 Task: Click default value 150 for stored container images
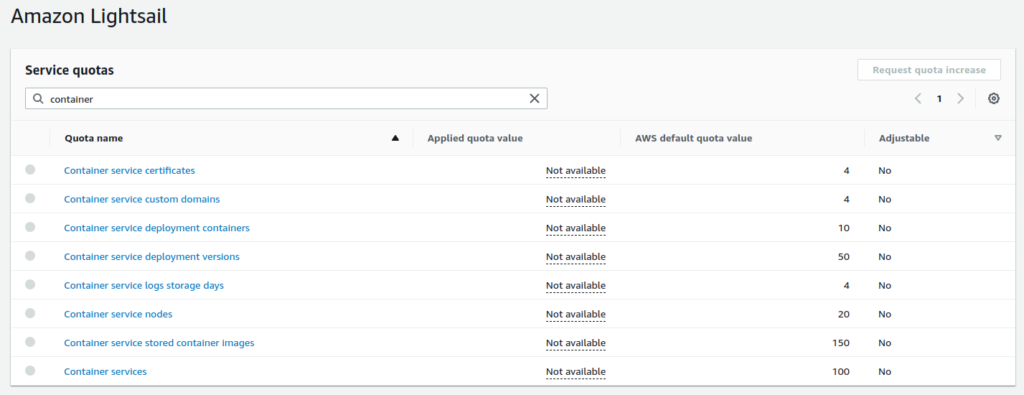841,343
